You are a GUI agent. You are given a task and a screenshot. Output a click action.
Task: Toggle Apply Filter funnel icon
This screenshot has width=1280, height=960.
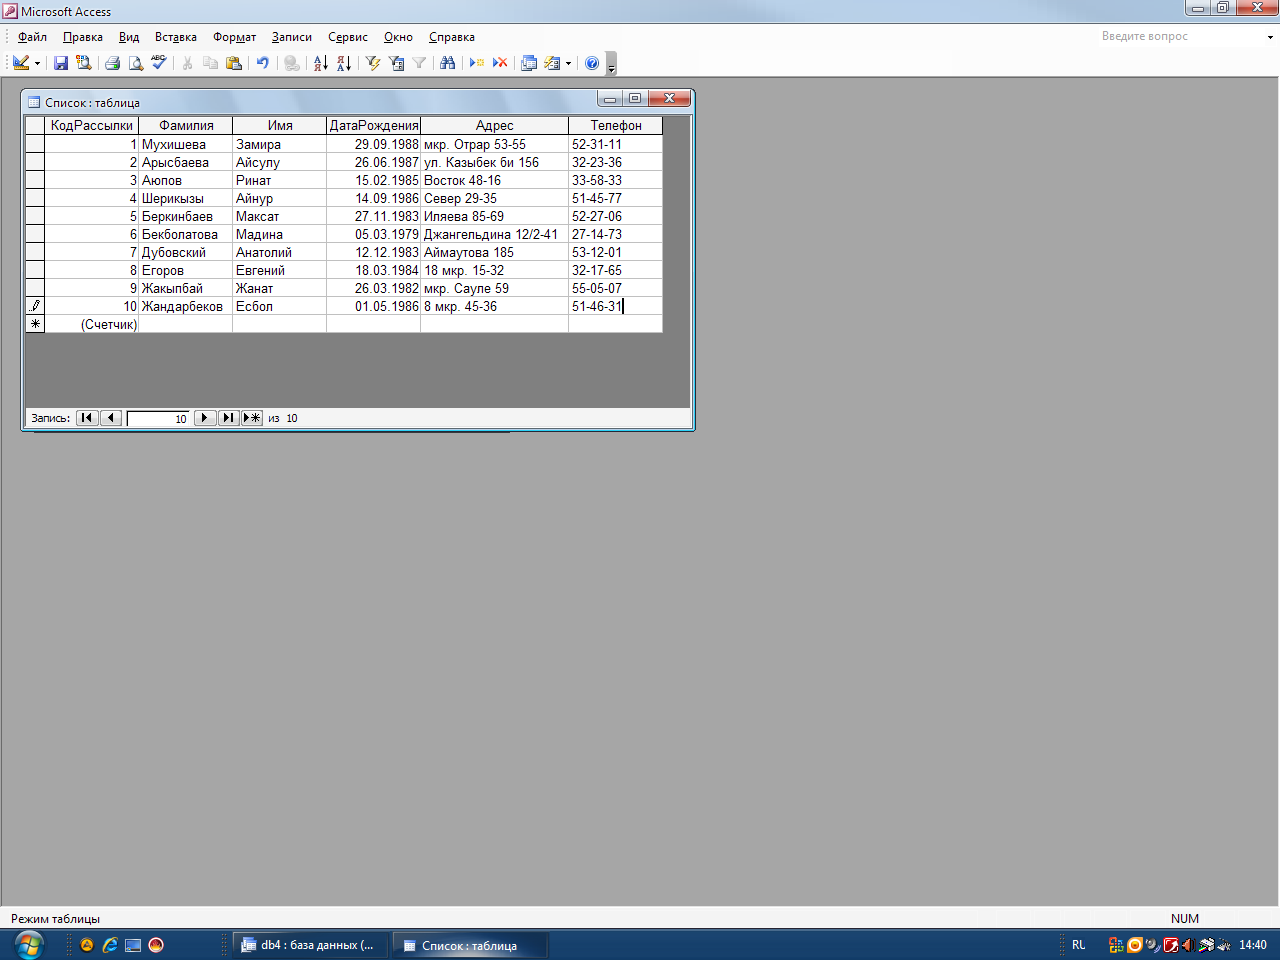pyautogui.click(x=419, y=63)
